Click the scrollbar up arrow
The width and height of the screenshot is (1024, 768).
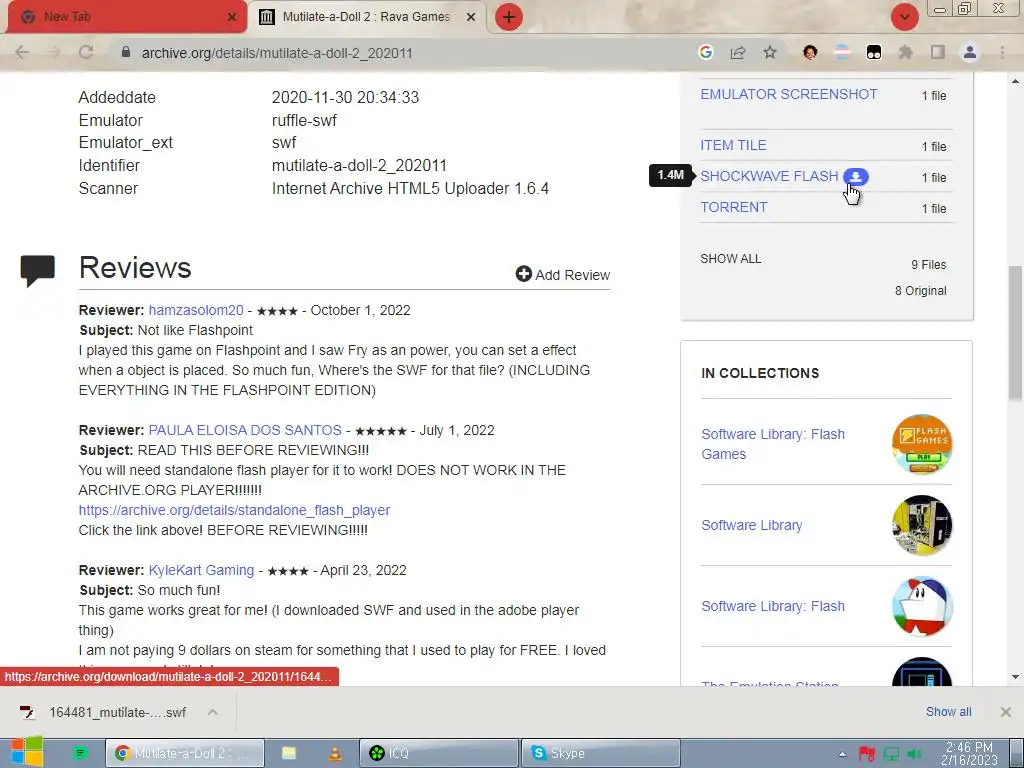(x=1016, y=81)
